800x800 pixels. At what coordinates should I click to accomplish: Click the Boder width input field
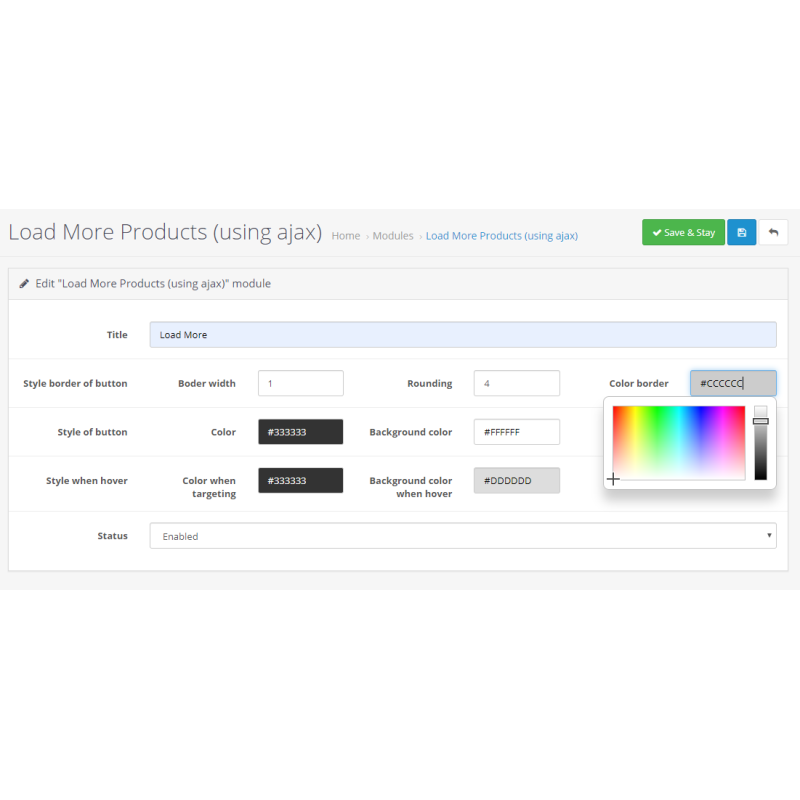click(300, 383)
